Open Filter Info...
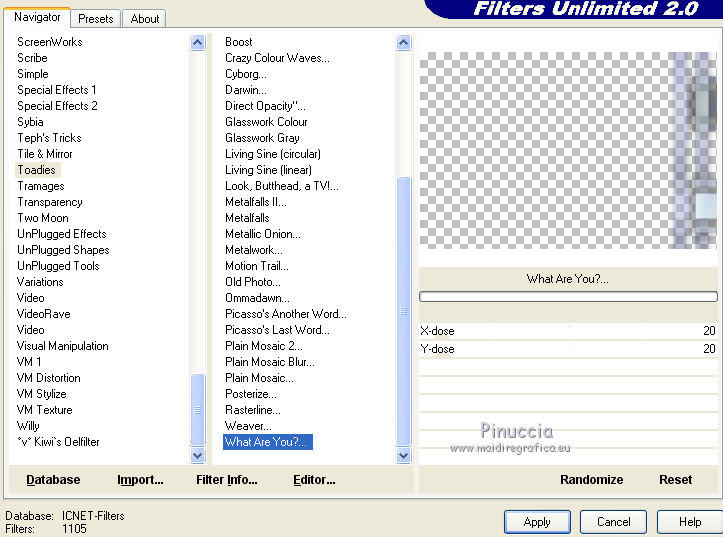 [226, 480]
